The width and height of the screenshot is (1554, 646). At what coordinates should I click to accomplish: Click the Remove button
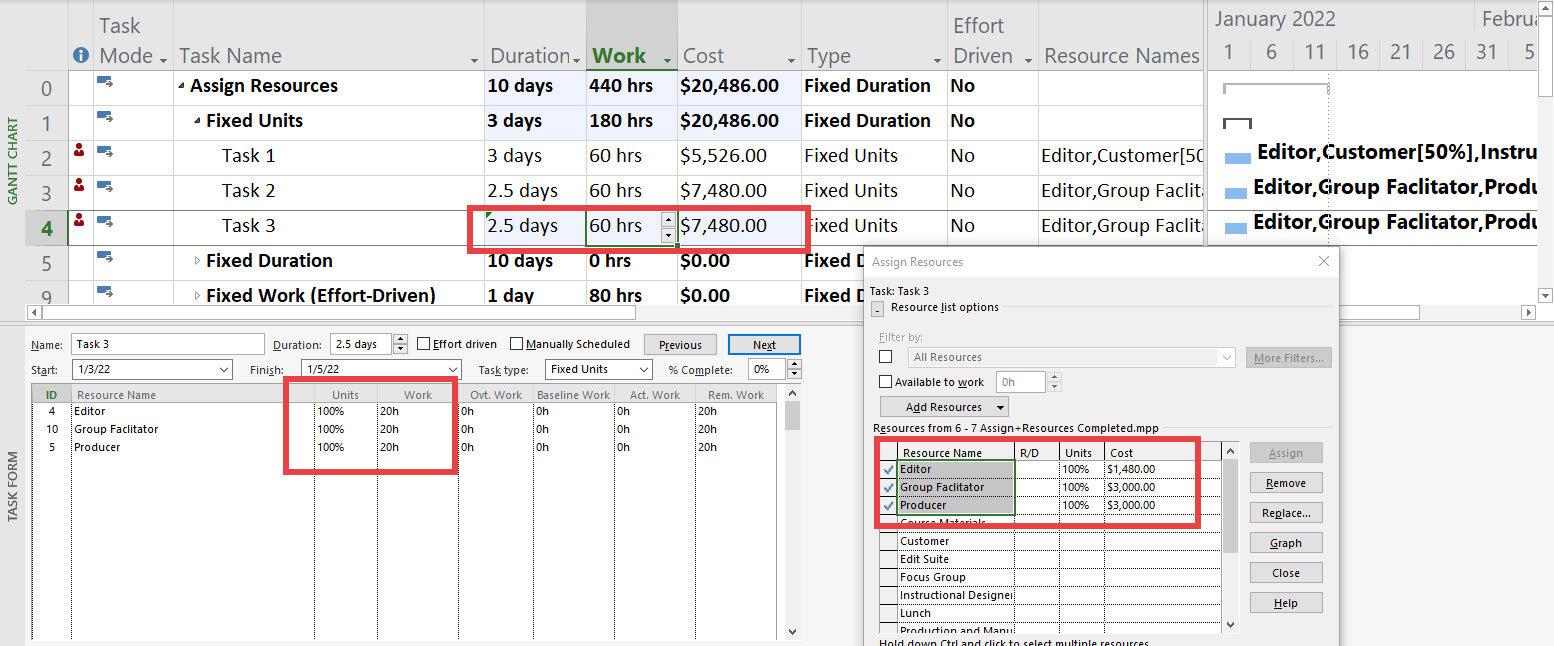[1286, 483]
